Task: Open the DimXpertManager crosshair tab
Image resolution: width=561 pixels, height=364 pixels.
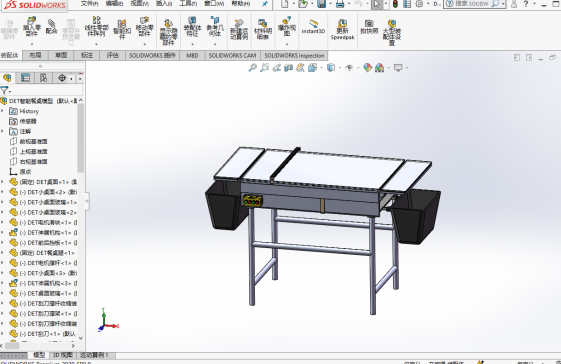Action: pos(62,78)
